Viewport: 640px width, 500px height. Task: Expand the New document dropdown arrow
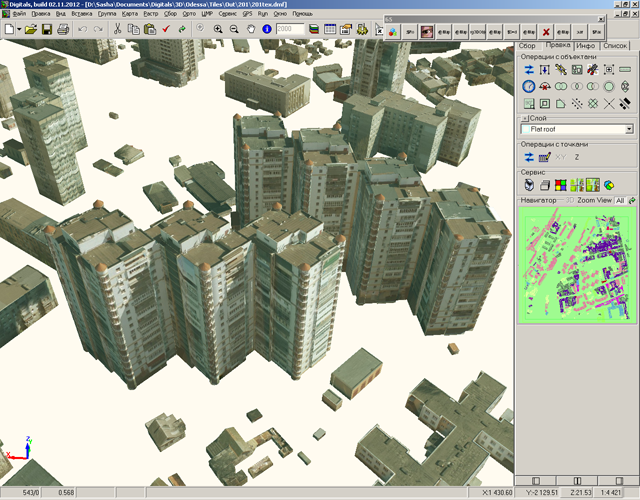(20, 30)
